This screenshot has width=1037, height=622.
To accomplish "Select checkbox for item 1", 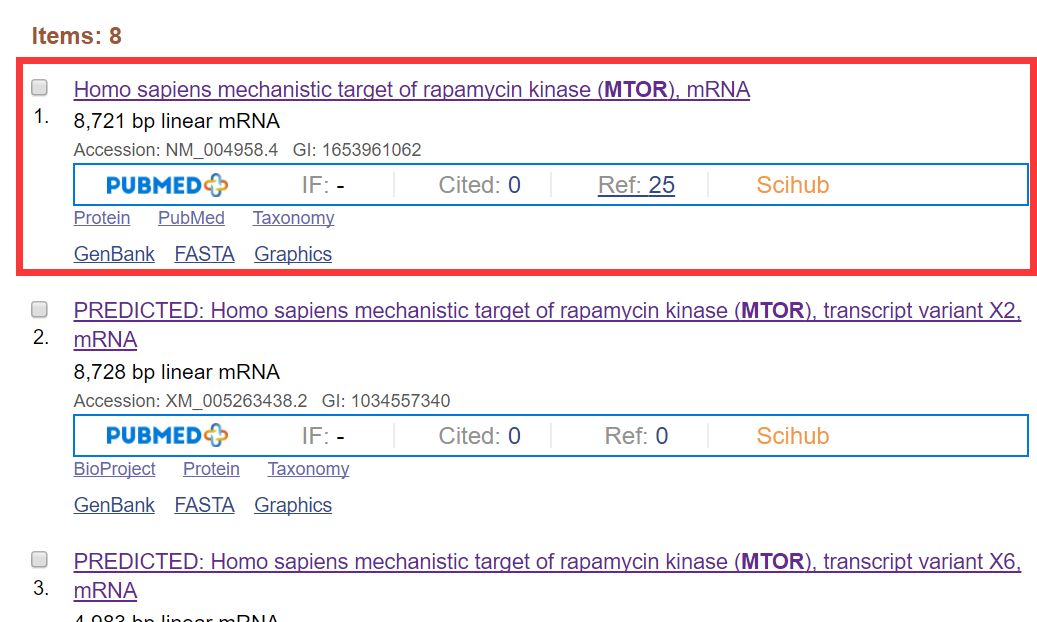I will pyautogui.click(x=39, y=87).
